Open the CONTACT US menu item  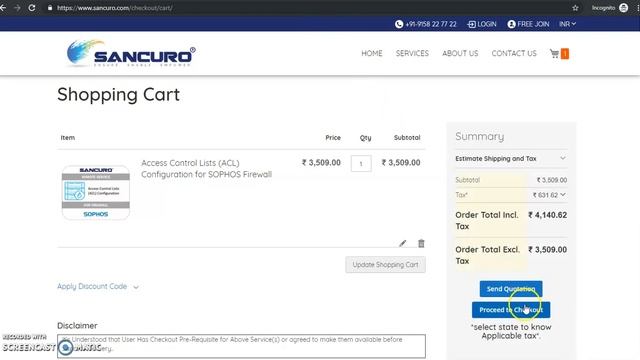click(514, 53)
